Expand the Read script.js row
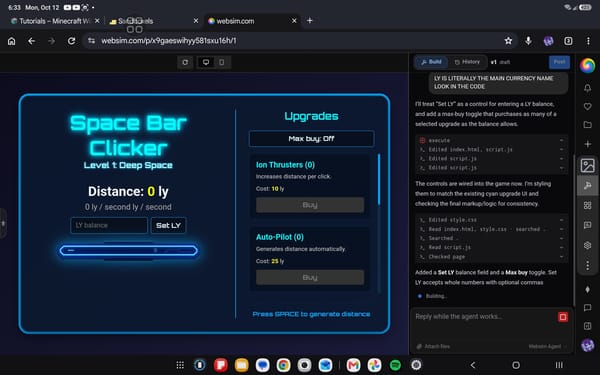The image size is (600, 375). (x=491, y=248)
